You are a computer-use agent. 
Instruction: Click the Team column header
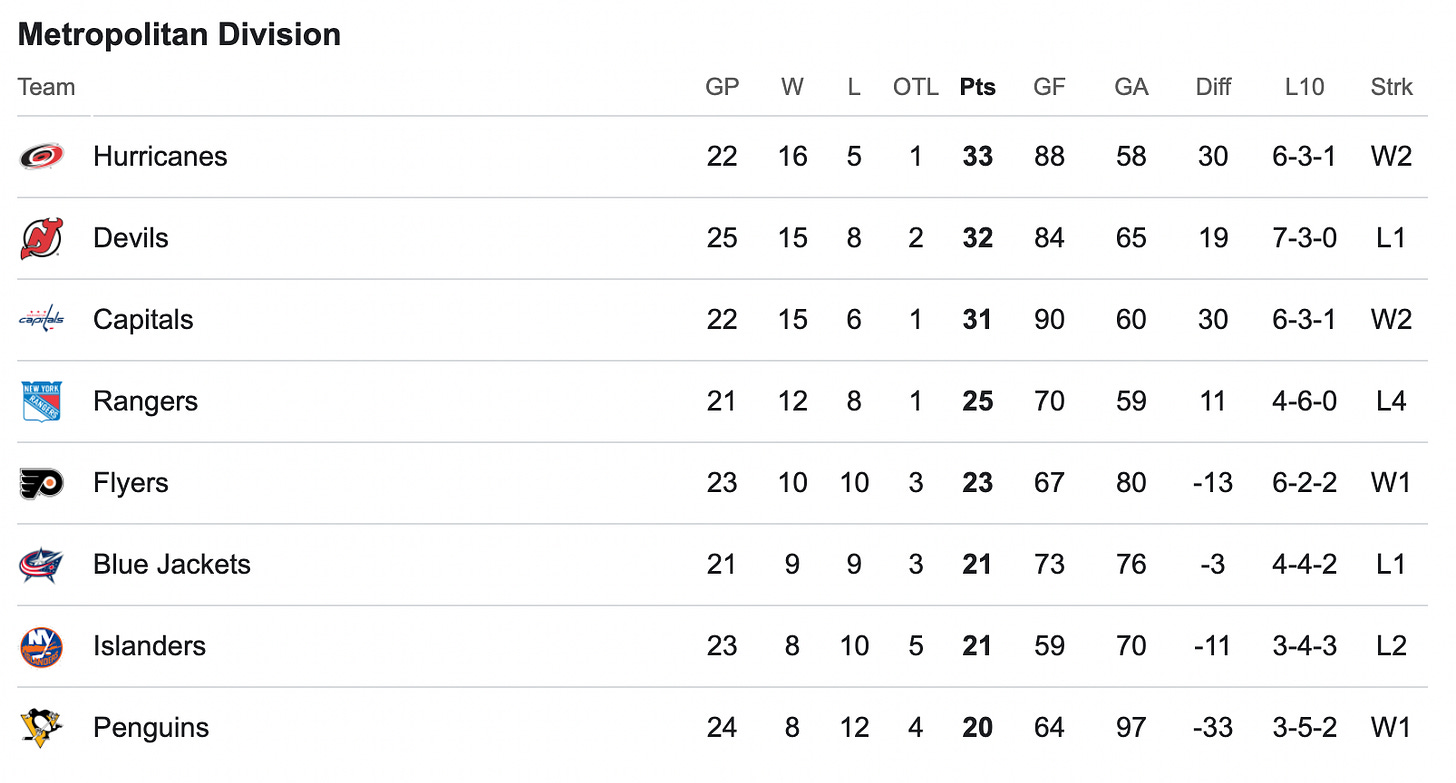coord(46,87)
